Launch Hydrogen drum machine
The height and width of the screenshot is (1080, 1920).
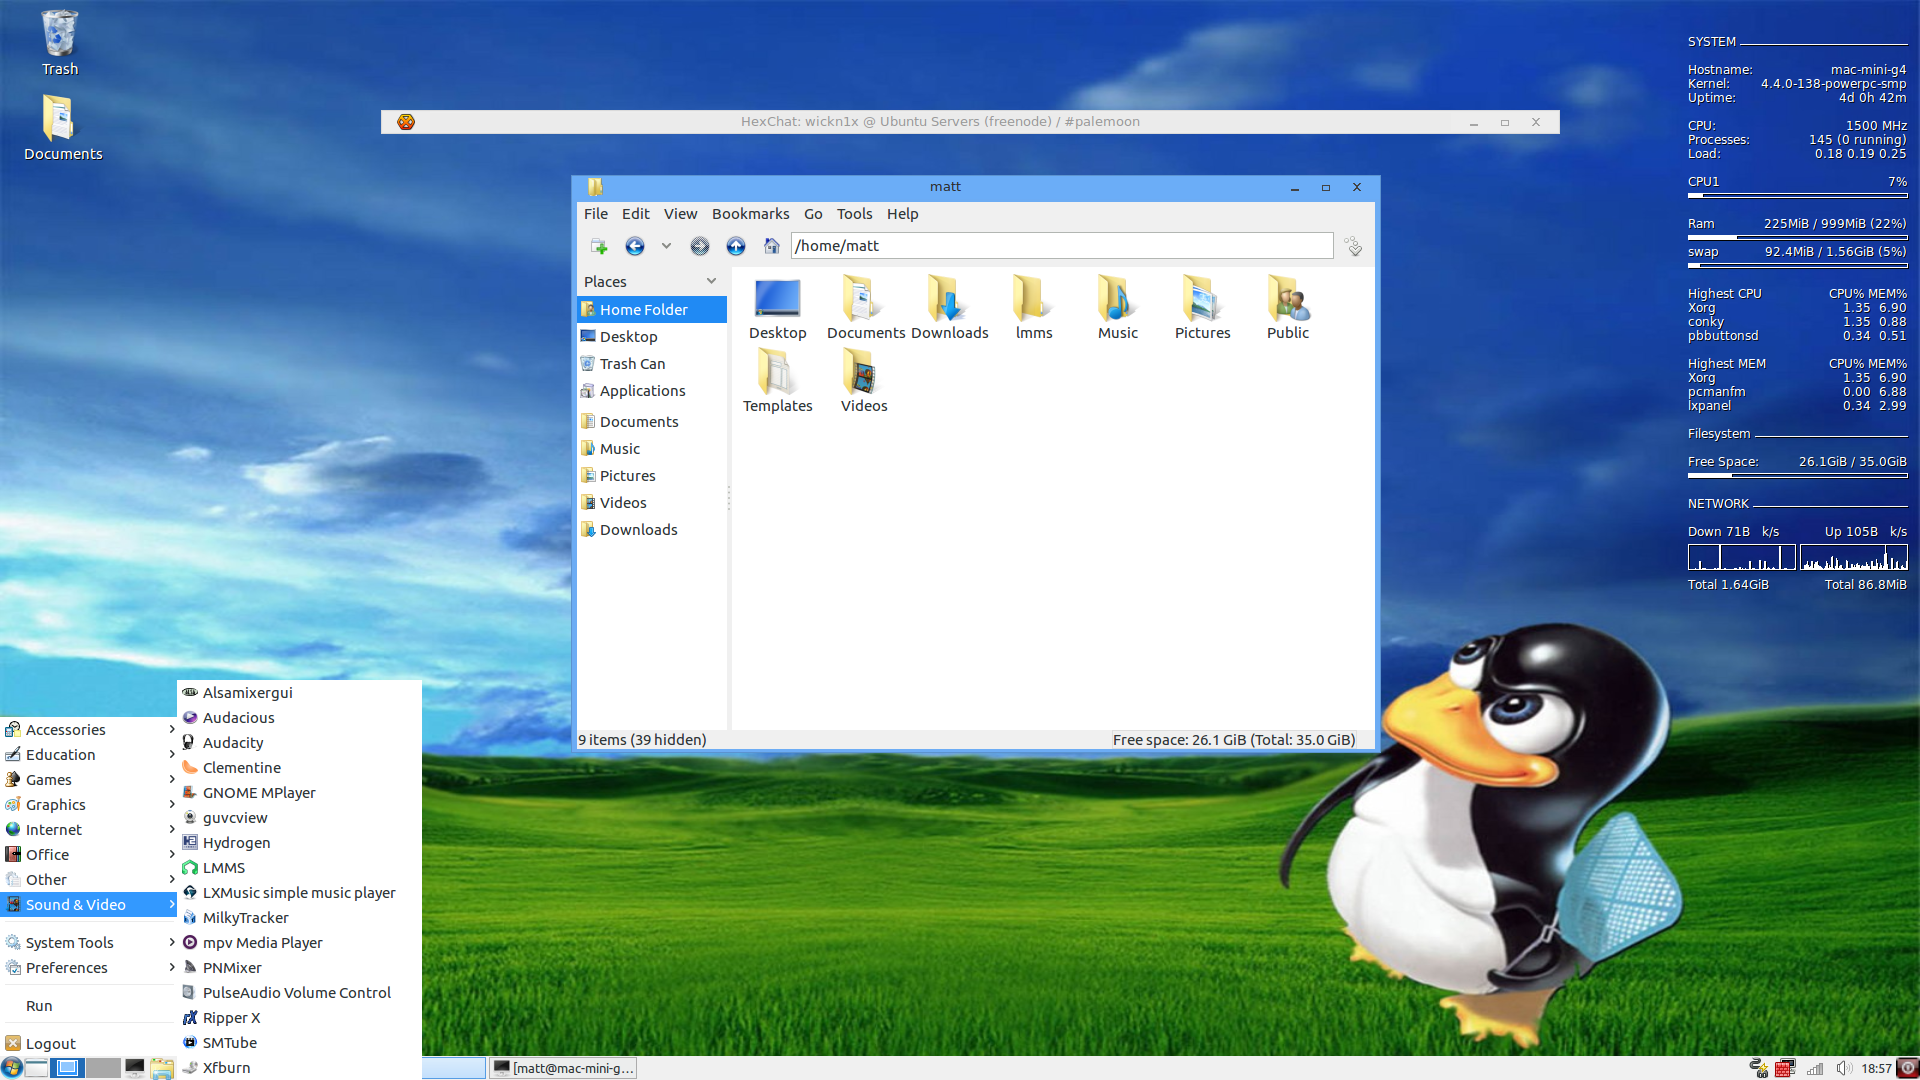point(299,843)
